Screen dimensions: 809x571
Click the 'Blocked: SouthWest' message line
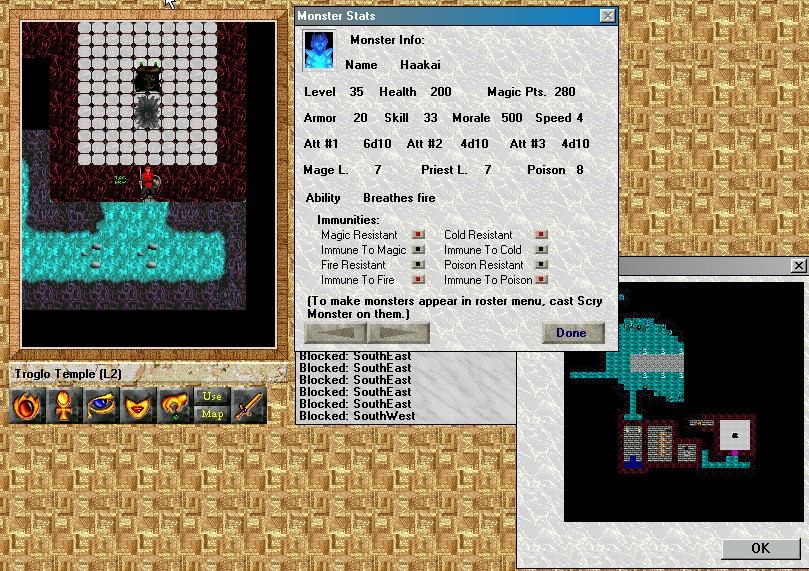click(357, 416)
